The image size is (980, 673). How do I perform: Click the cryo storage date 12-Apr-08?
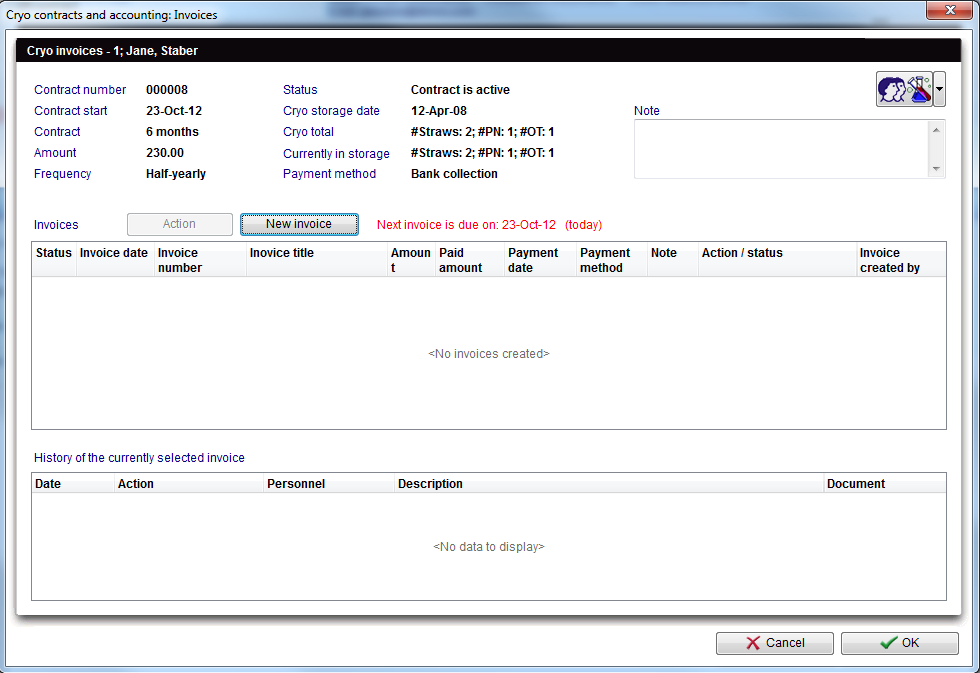439,111
